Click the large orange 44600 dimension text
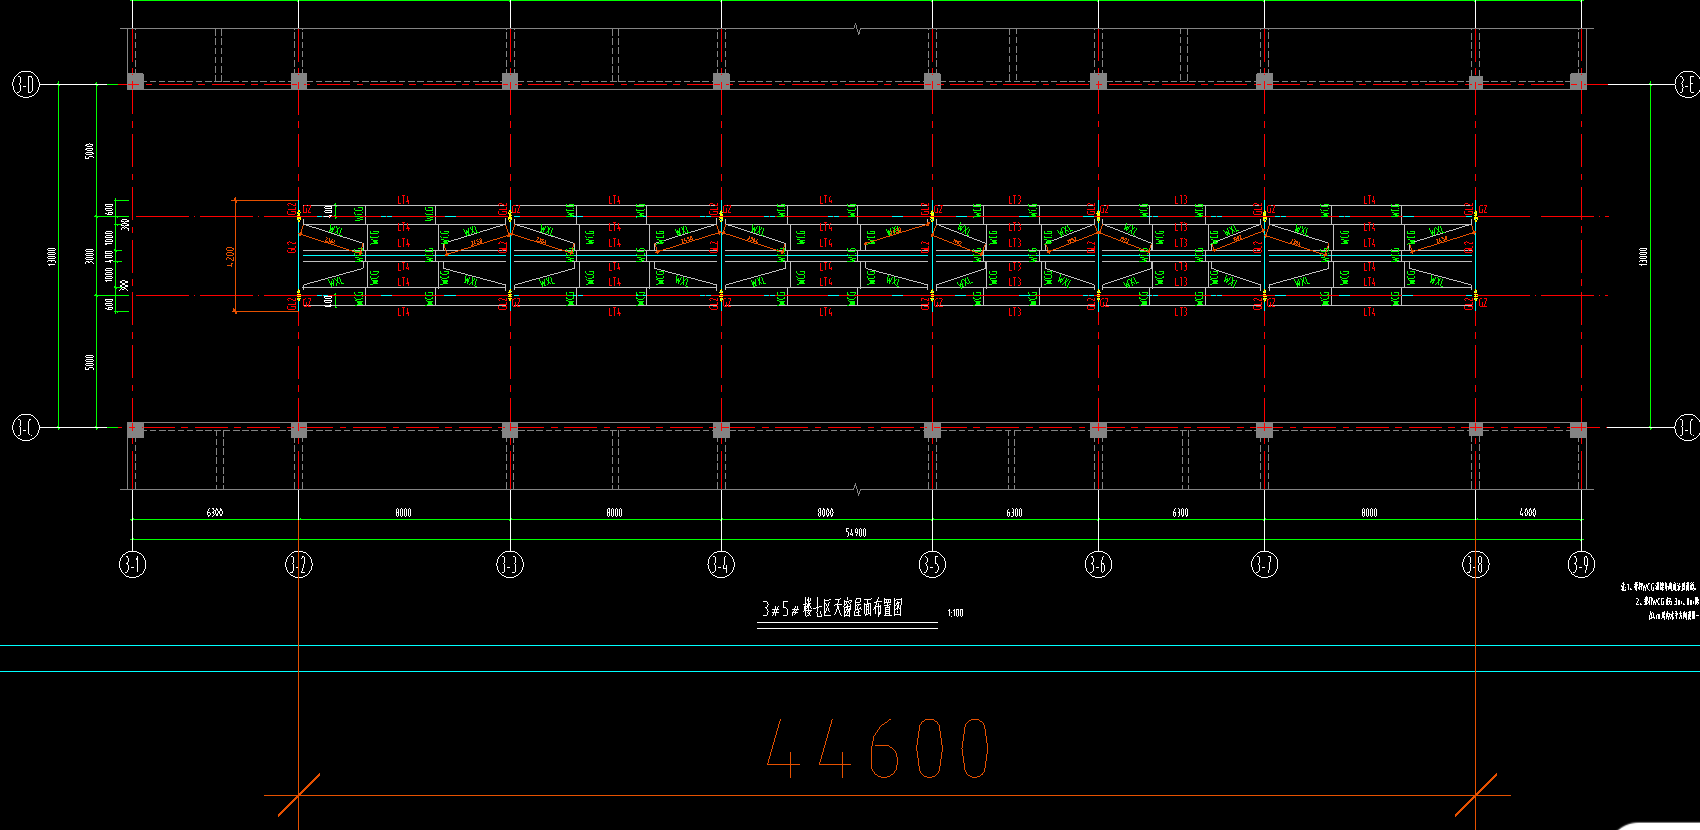 pyautogui.click(x=878, y=748)
